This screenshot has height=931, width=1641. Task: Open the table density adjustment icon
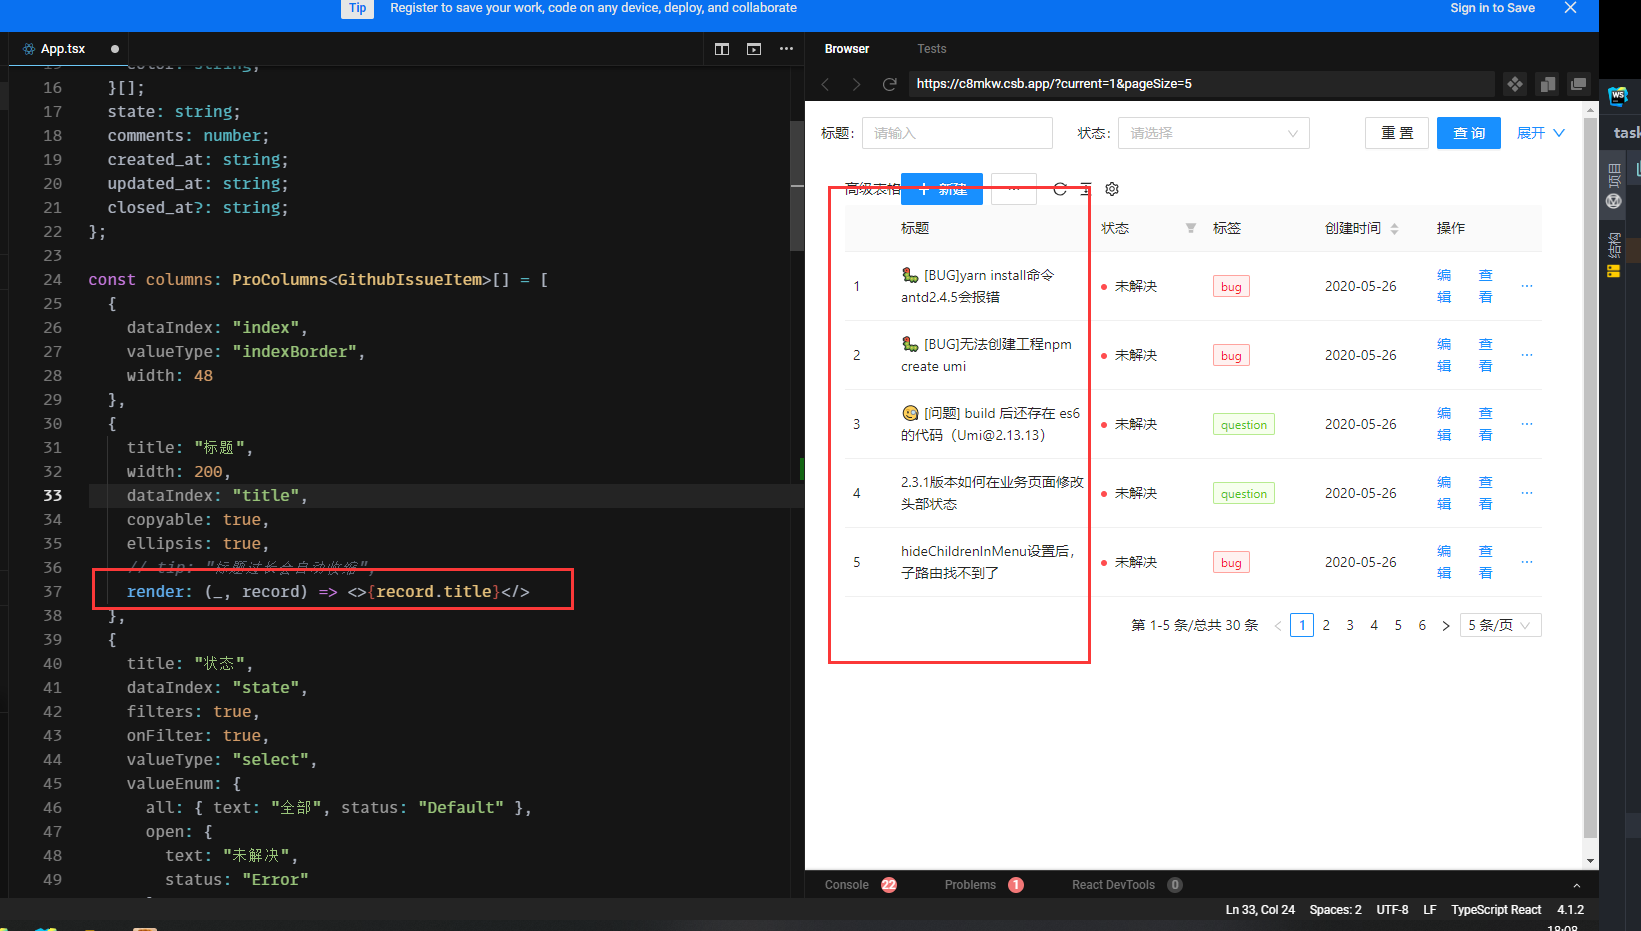pos(1085,189)
